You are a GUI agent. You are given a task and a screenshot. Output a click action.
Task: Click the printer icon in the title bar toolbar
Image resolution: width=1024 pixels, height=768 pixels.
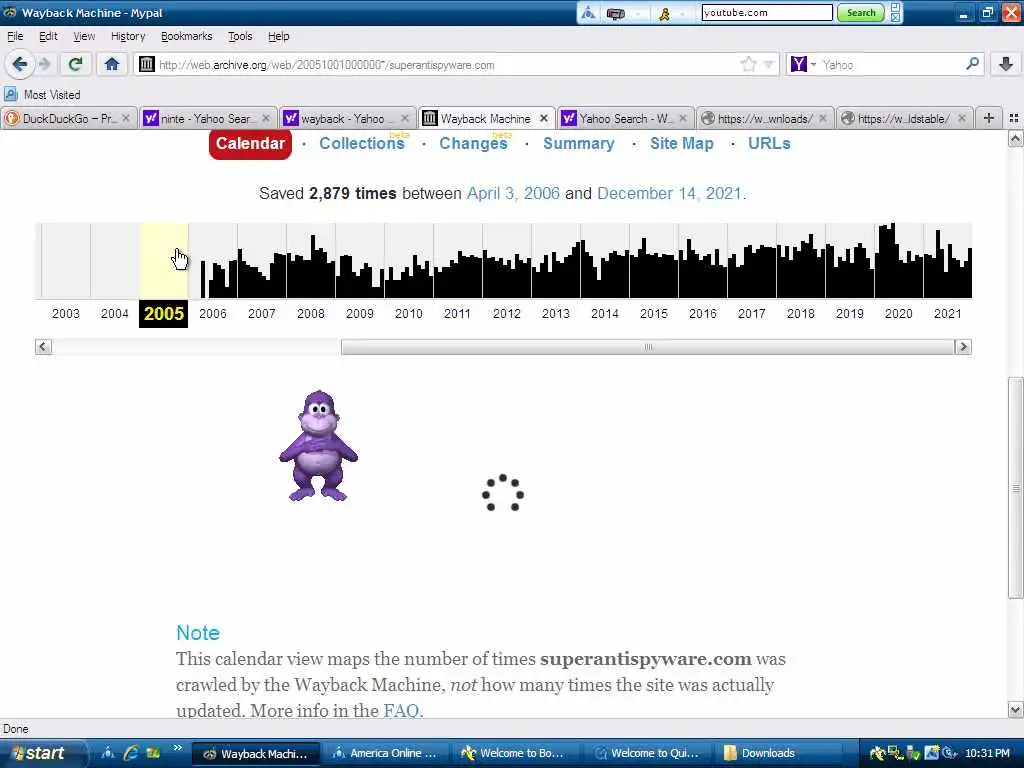[615, 13]
